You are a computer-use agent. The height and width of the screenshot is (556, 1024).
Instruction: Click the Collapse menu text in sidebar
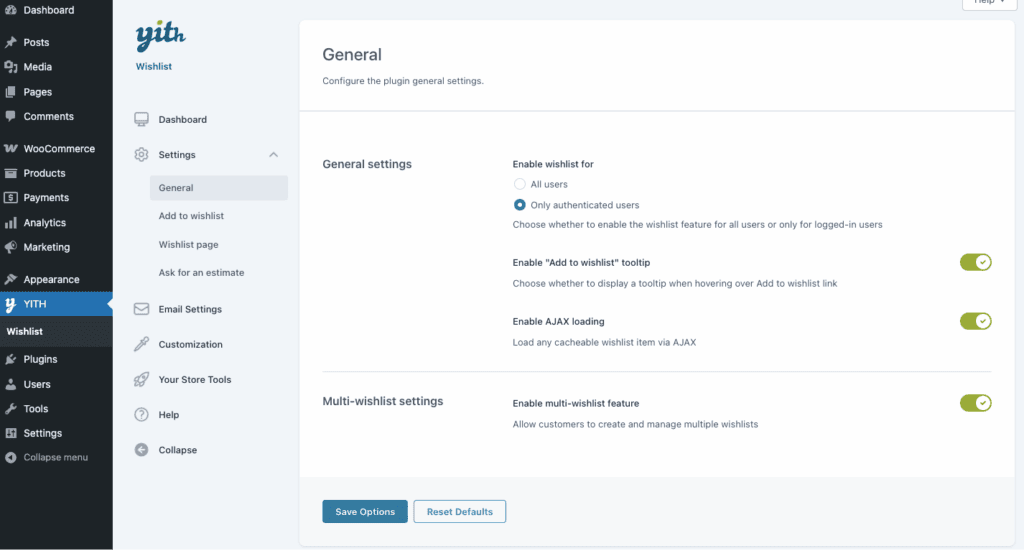point(56,458)
